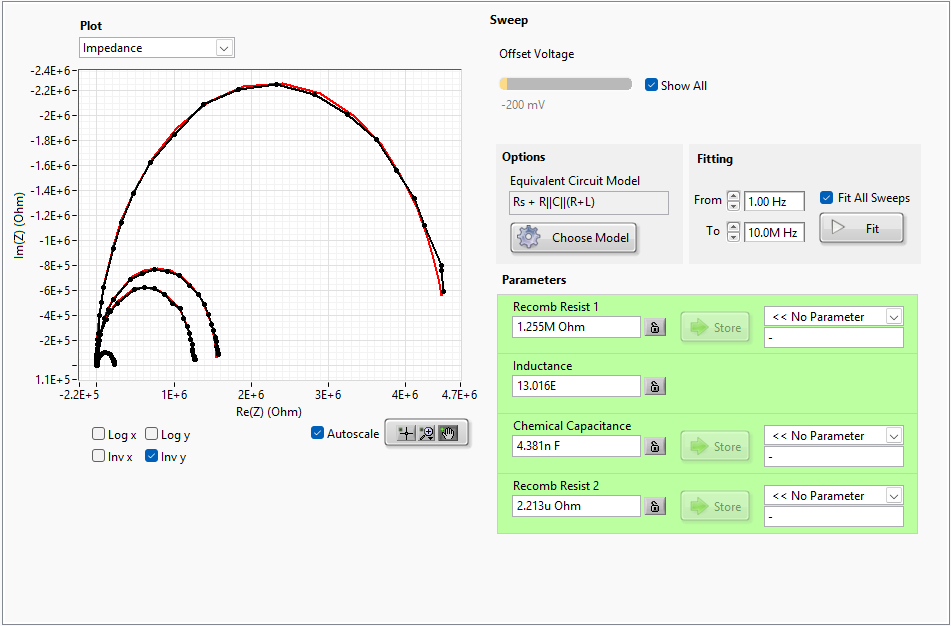
Task: Toggle lock icon beside Recomb Resist 1
Action: (655, 328)
